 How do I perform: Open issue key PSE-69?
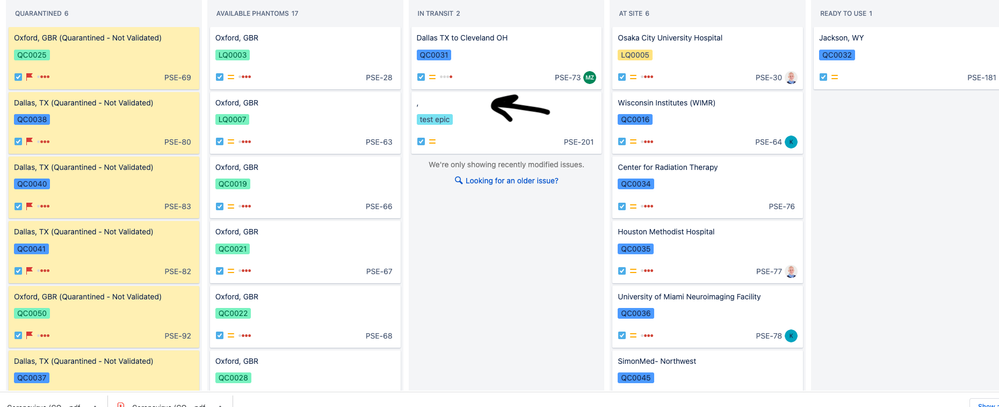(x=177, y=78)
